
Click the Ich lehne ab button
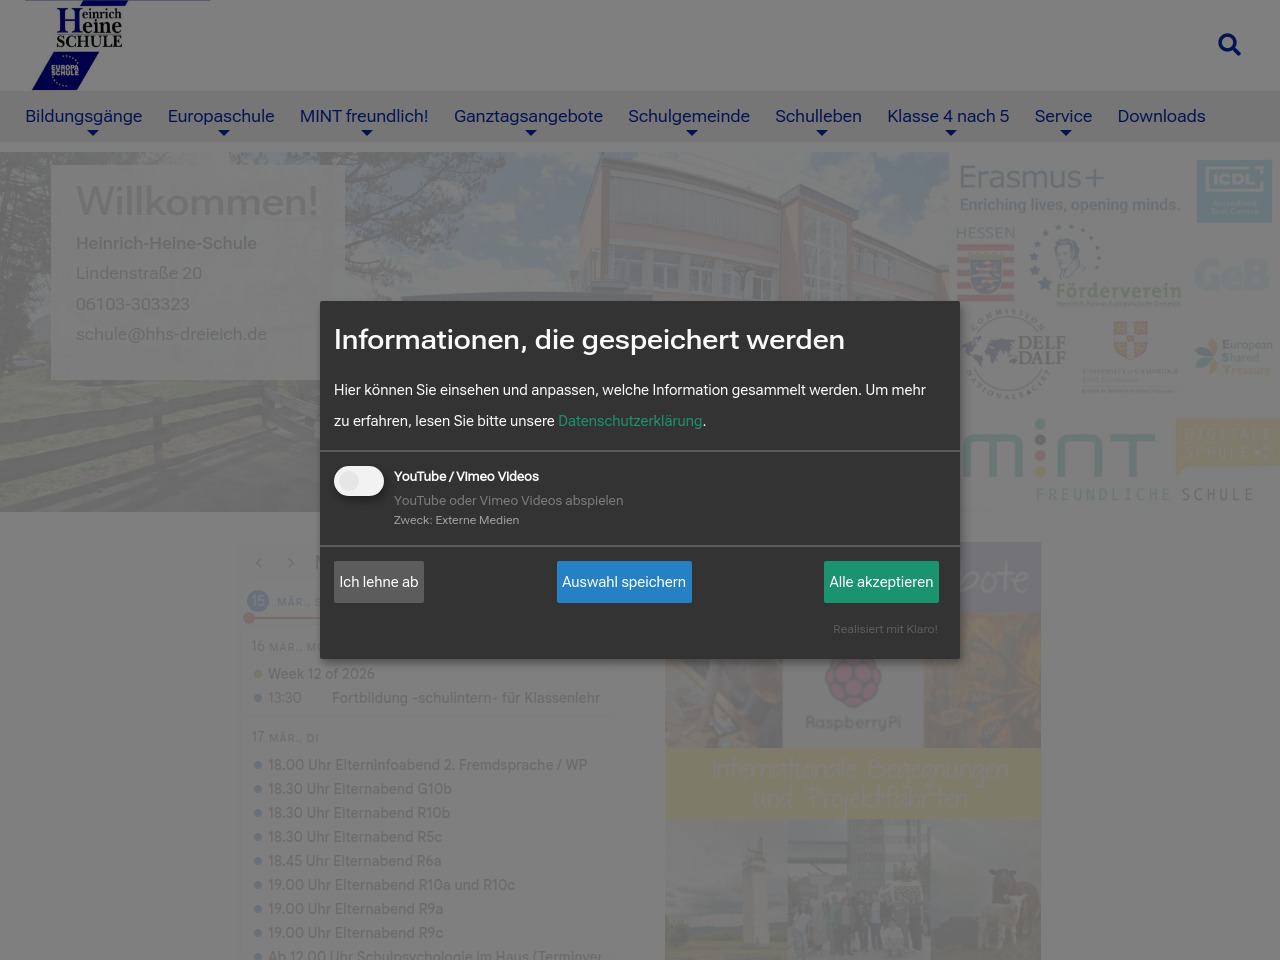click(379, 582)
